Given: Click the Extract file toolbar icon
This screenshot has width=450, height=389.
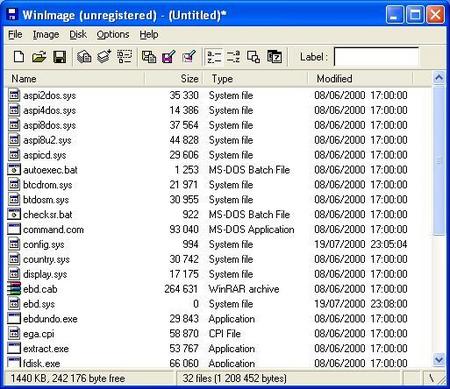Looking at the screenshot, I should pos(169,57).
